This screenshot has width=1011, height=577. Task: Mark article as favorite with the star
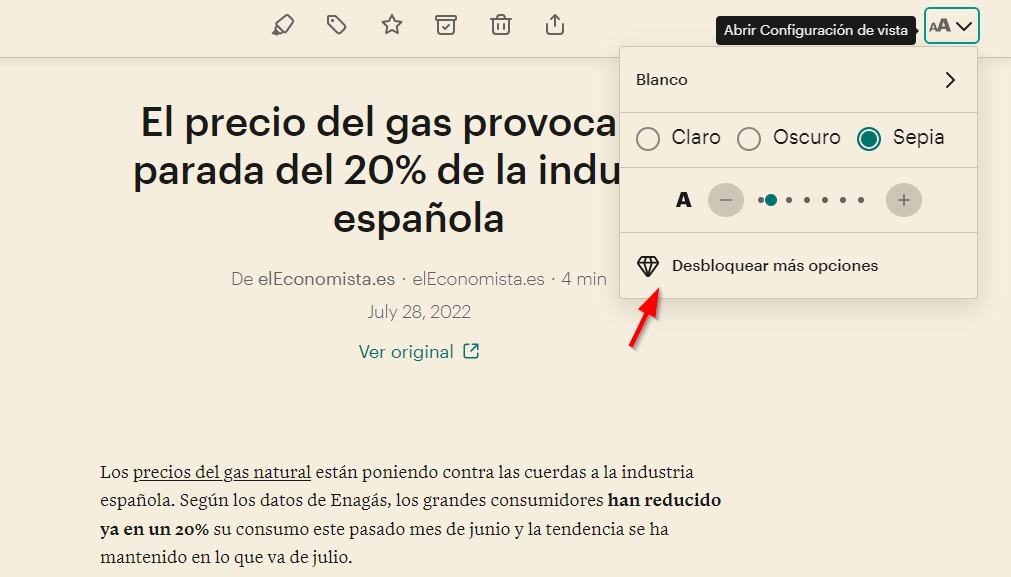[392, 25]
